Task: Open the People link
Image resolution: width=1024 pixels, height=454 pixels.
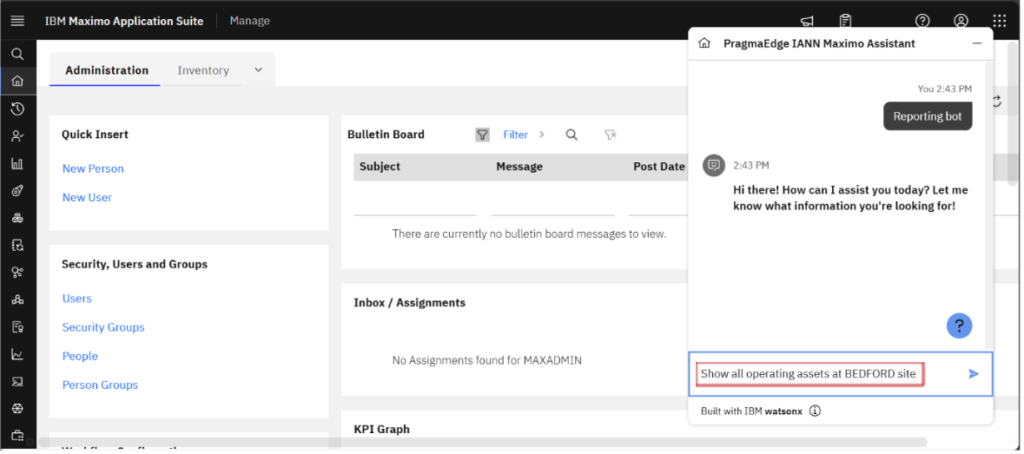Action: tap(80, 356)
